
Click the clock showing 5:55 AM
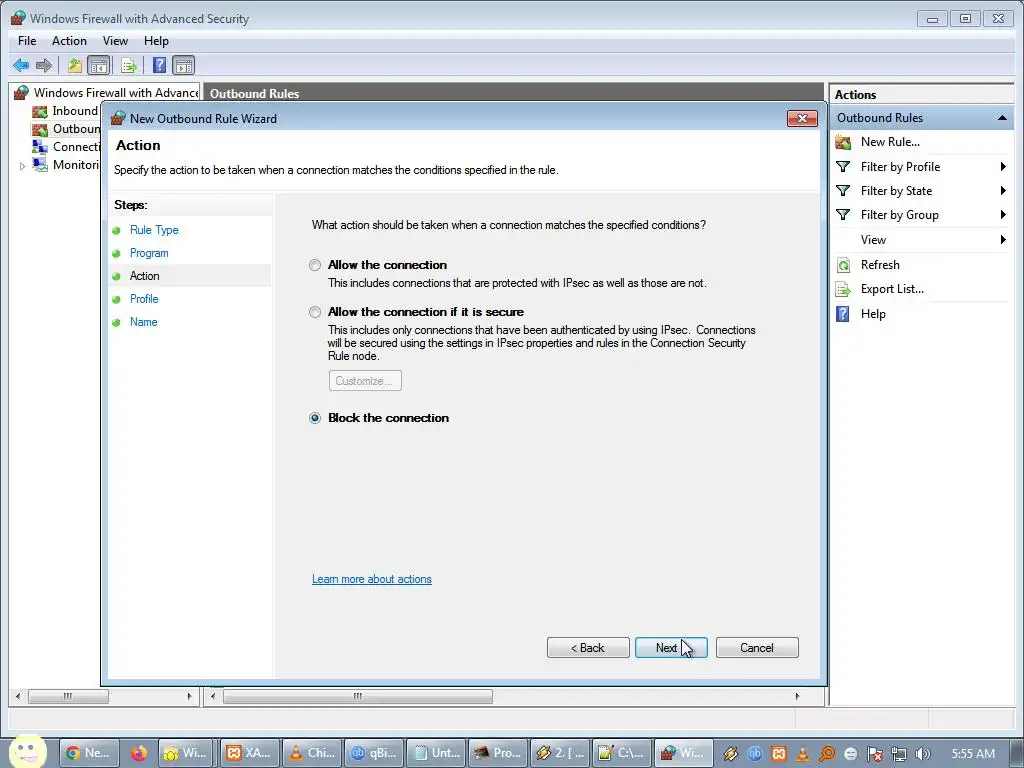click(x=974, y=754)
